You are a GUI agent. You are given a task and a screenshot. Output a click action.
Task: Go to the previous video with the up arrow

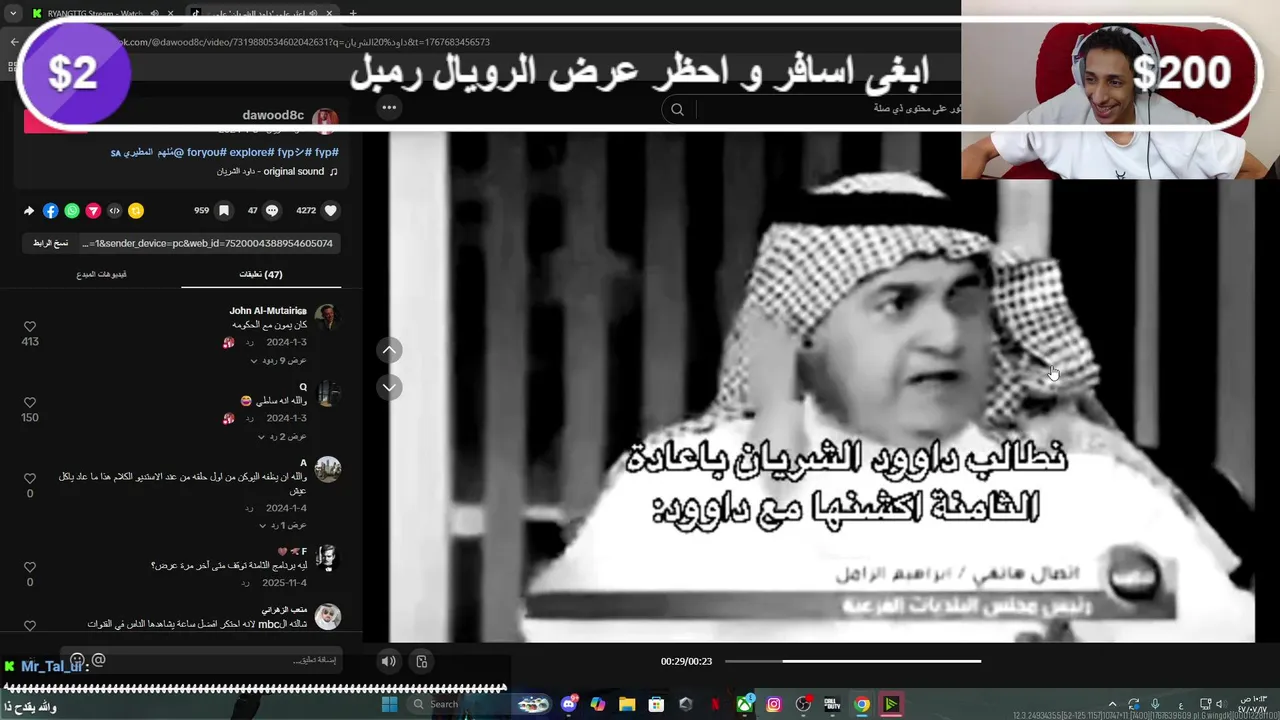[x=390, y=349]
